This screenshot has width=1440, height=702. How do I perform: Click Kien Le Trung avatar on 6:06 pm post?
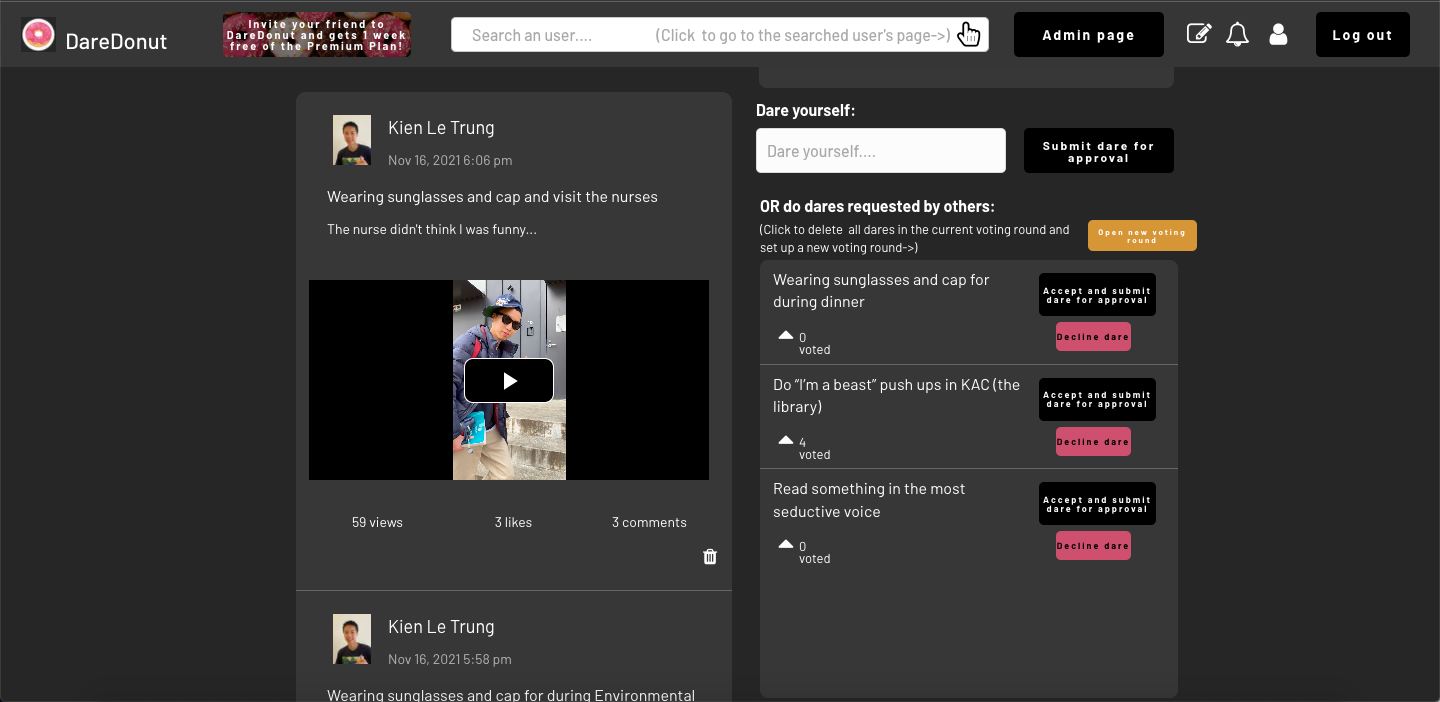click(352, 140)
